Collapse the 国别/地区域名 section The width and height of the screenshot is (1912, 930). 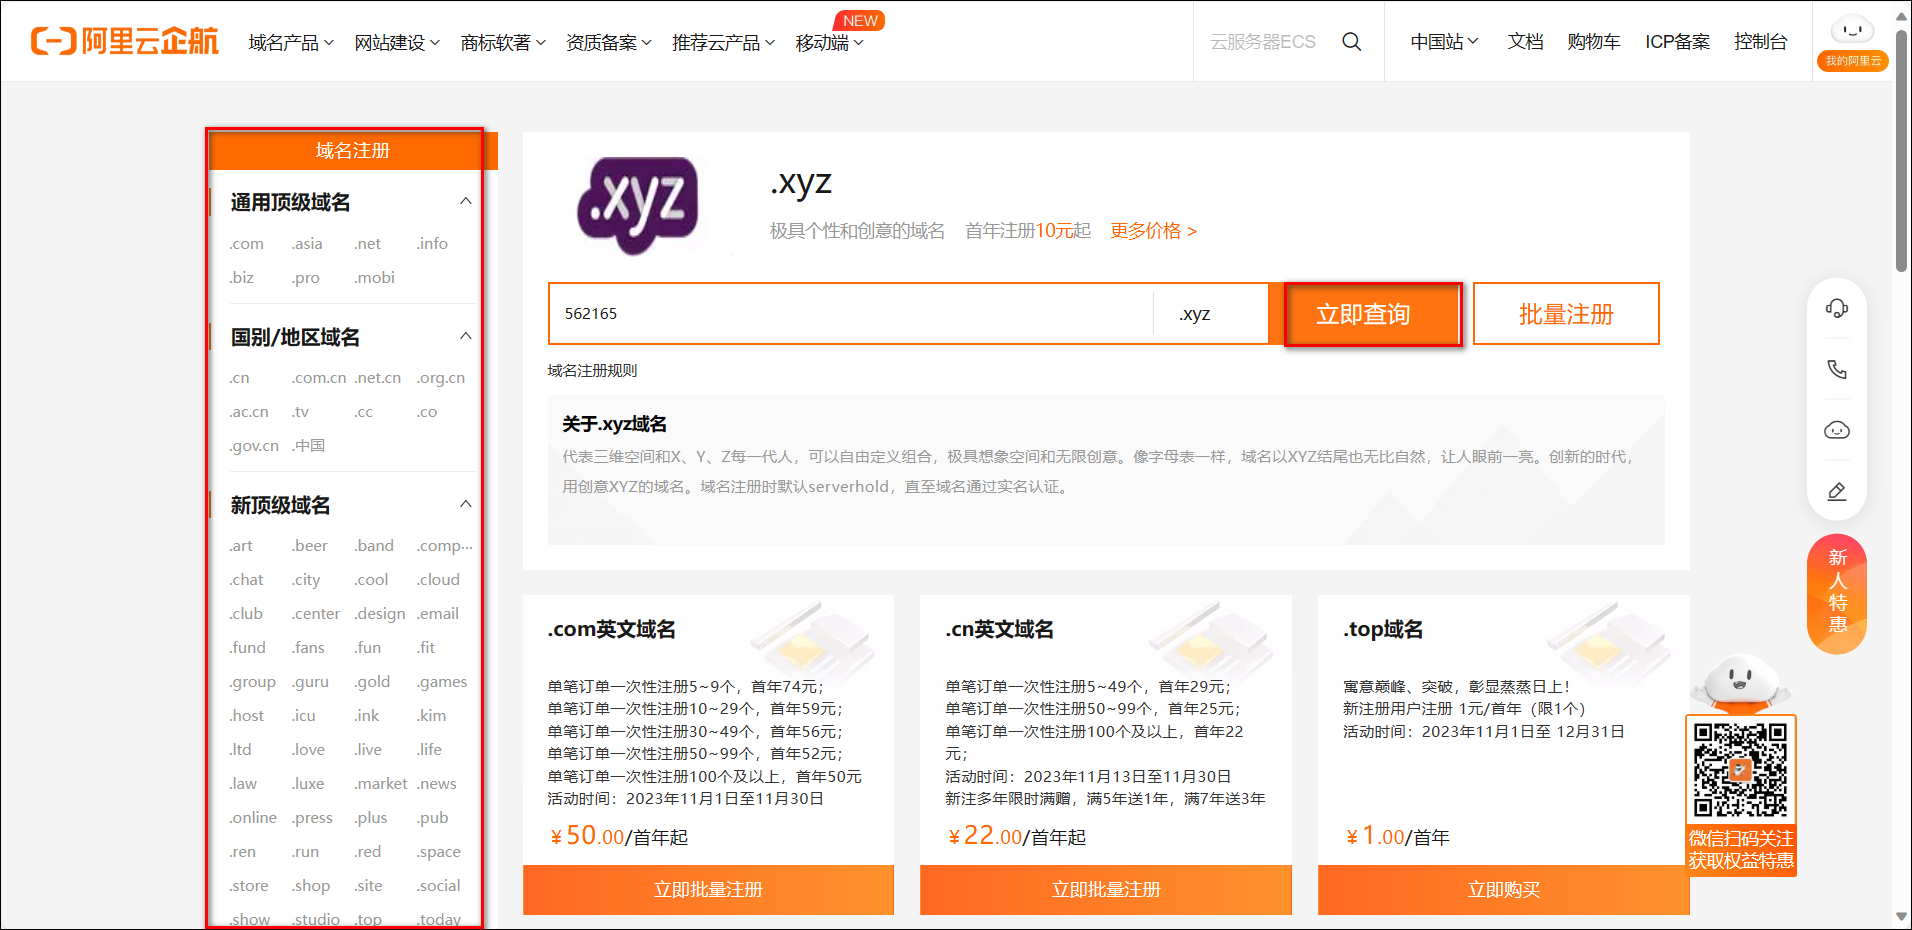465,336
